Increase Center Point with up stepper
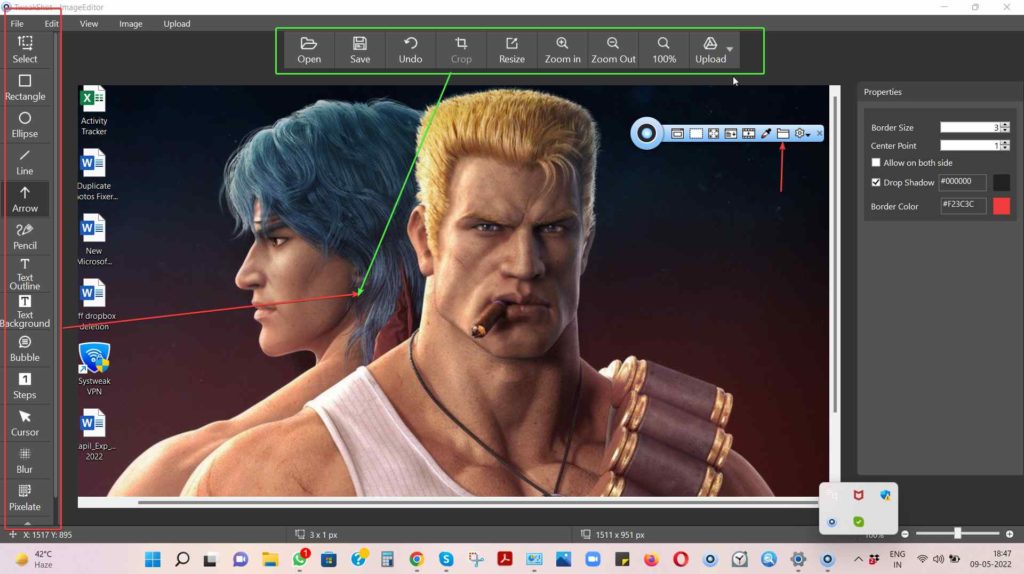This screenshot has width=1024, height=574. [x=1005, y=143]
